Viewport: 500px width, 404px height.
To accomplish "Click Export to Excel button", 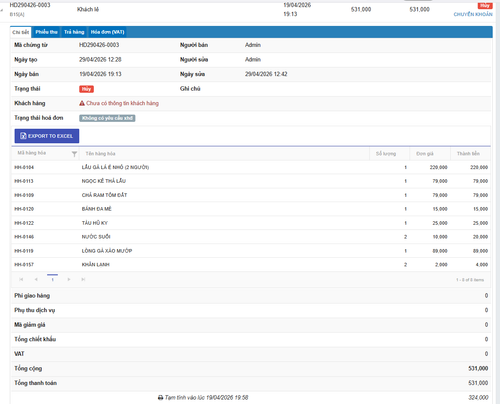I will (47, 136).
